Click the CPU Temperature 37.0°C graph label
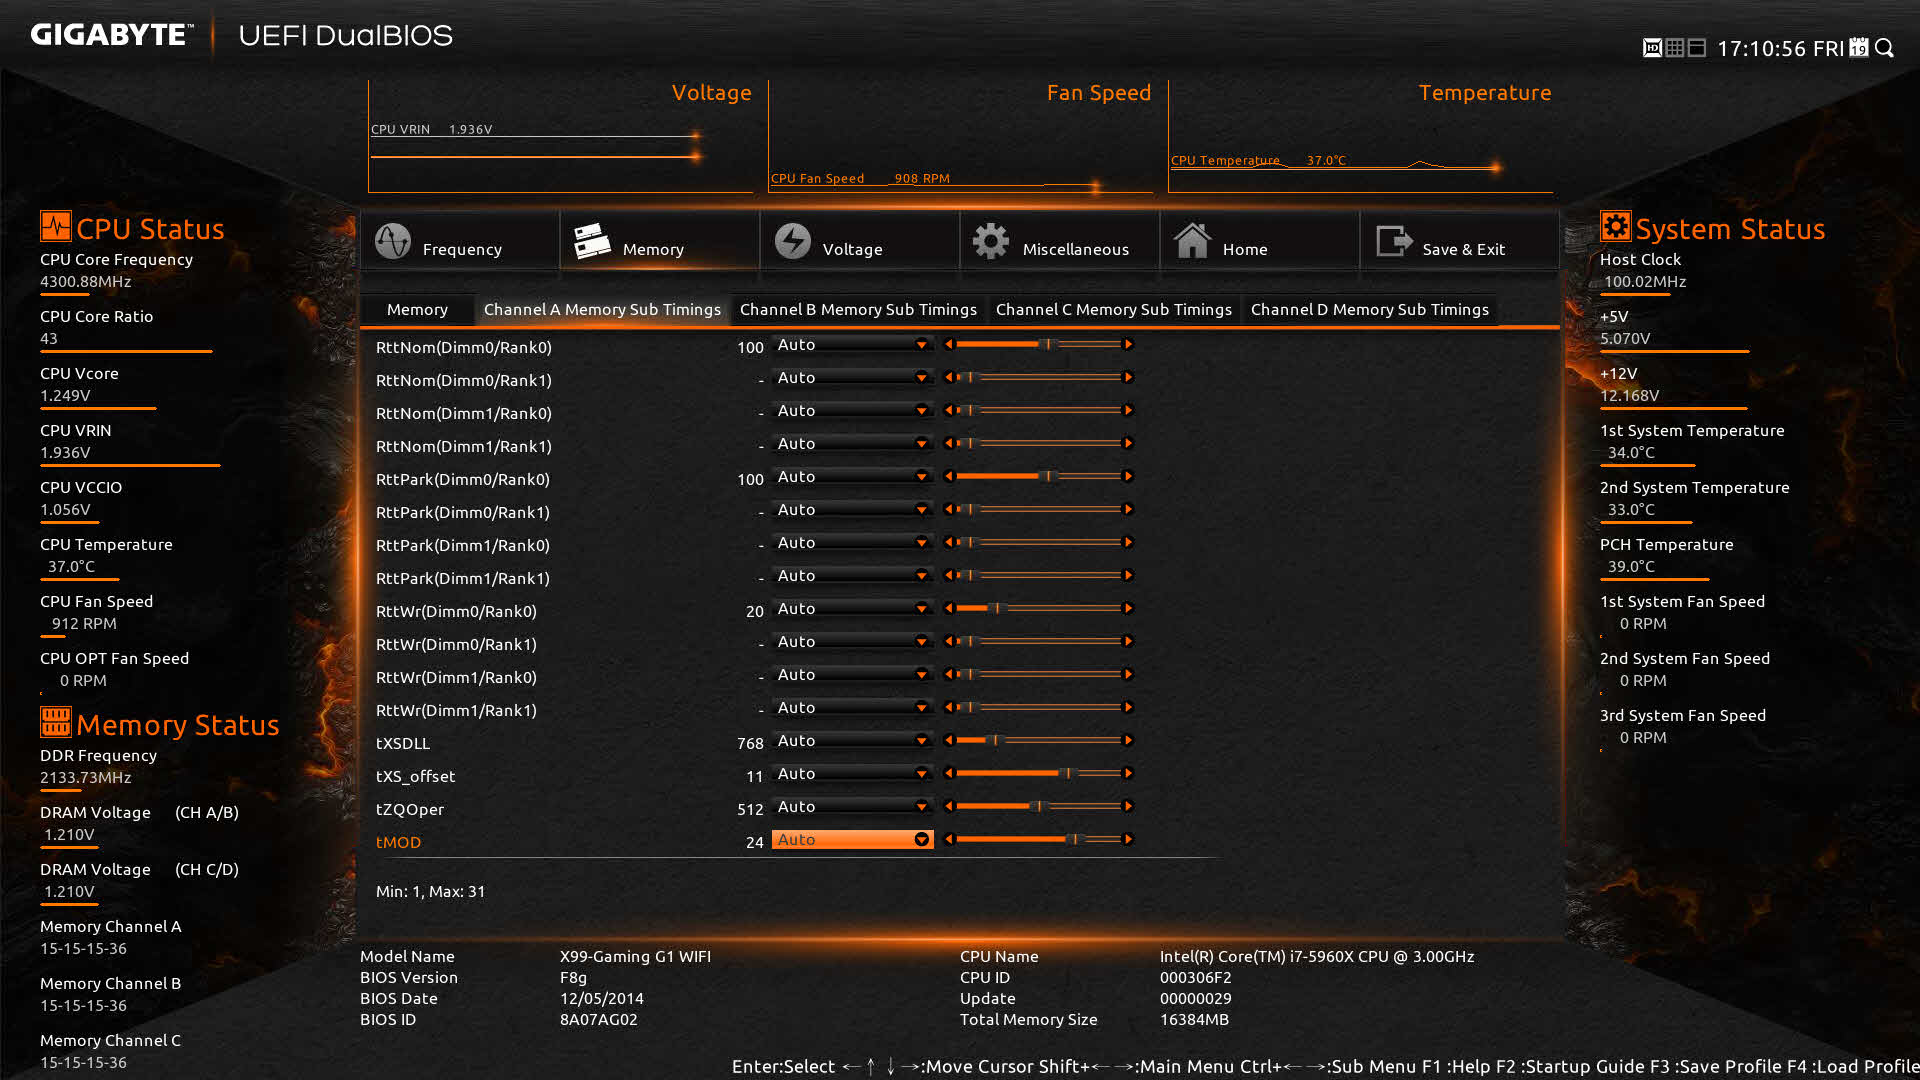Screen dimensions: 1920x1080 [1258, 160]
